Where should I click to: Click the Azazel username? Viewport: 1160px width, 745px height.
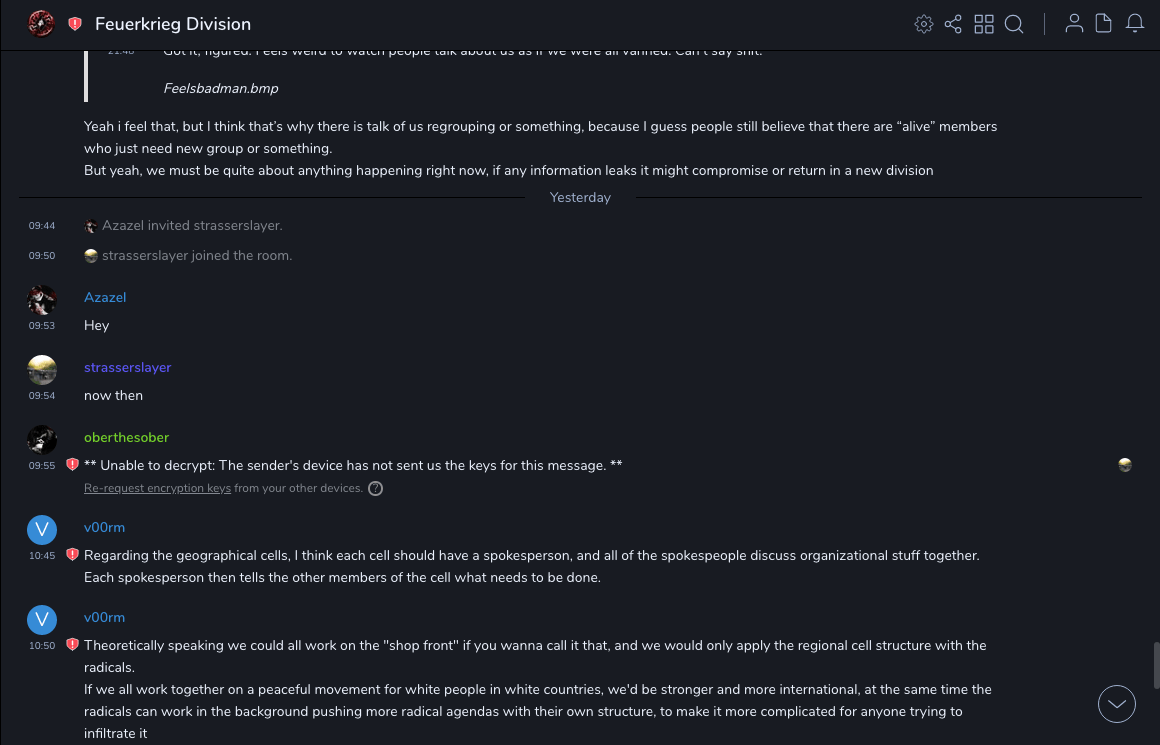[x=105, y=297]
